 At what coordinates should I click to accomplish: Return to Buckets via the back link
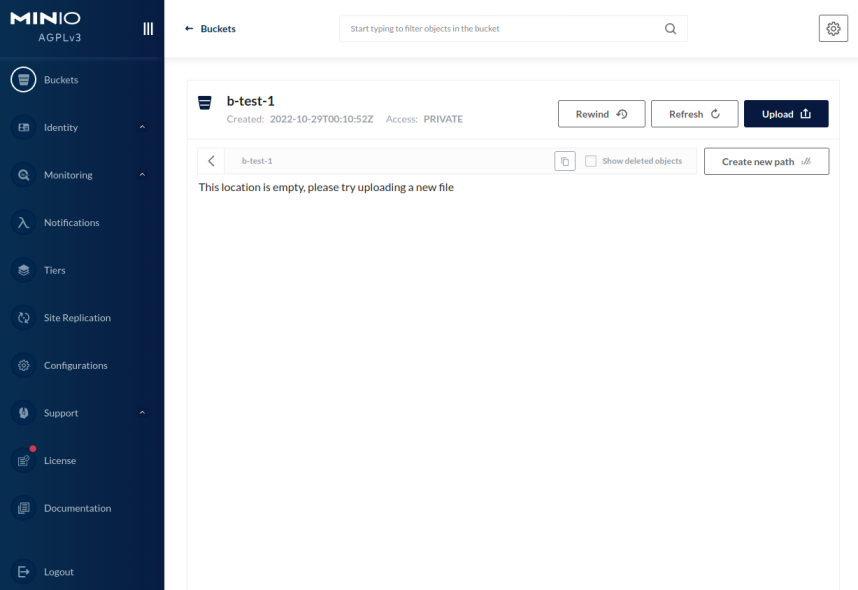click(211, 29)
